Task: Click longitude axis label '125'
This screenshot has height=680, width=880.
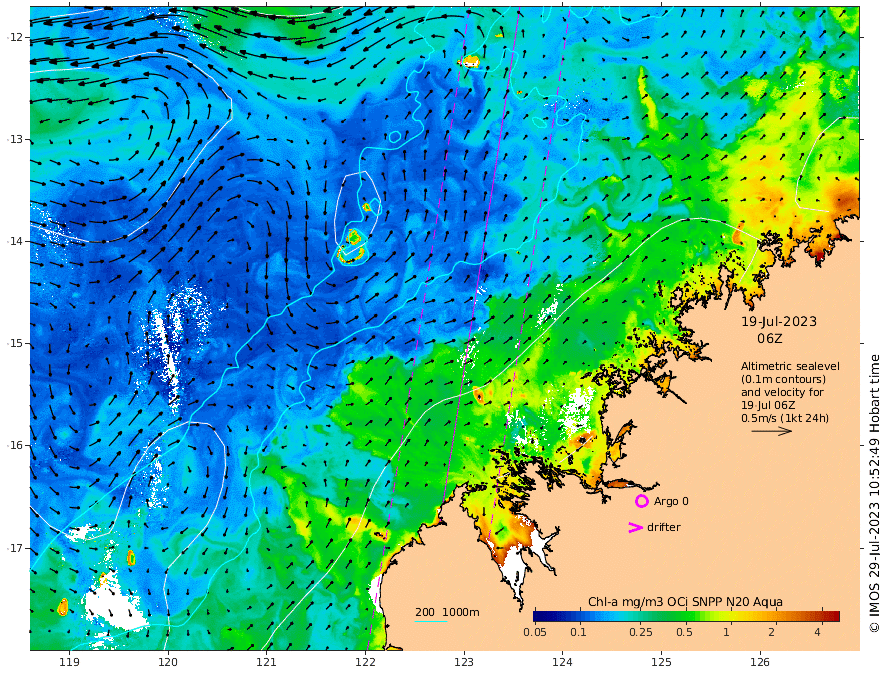Action: [x=661, y=663]
